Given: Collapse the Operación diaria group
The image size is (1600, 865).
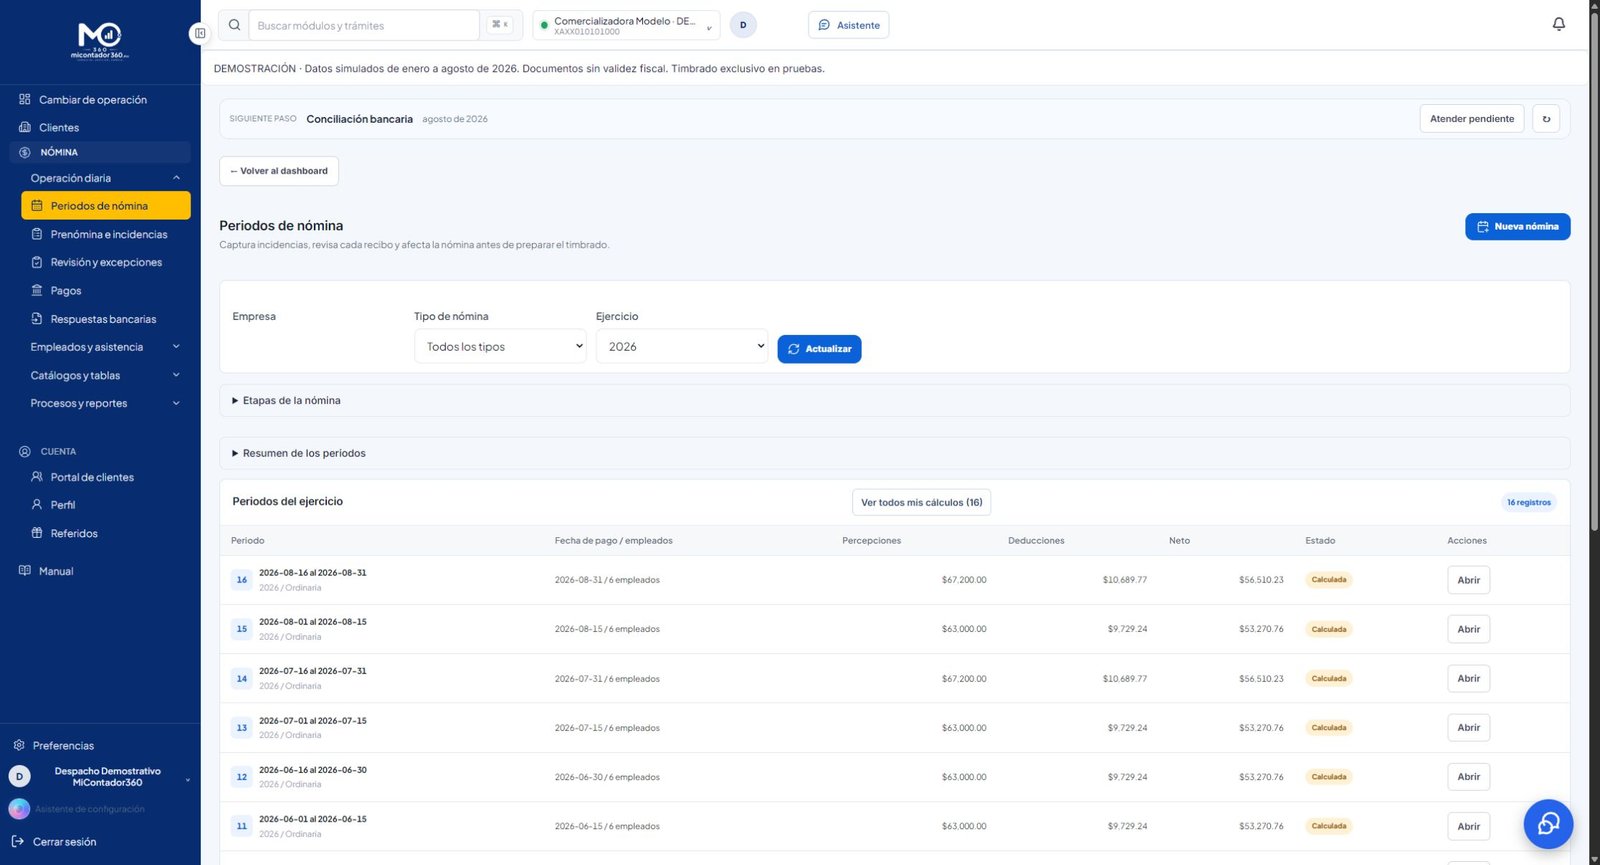Looking at the screenshot, I should [x=105, y=178].
